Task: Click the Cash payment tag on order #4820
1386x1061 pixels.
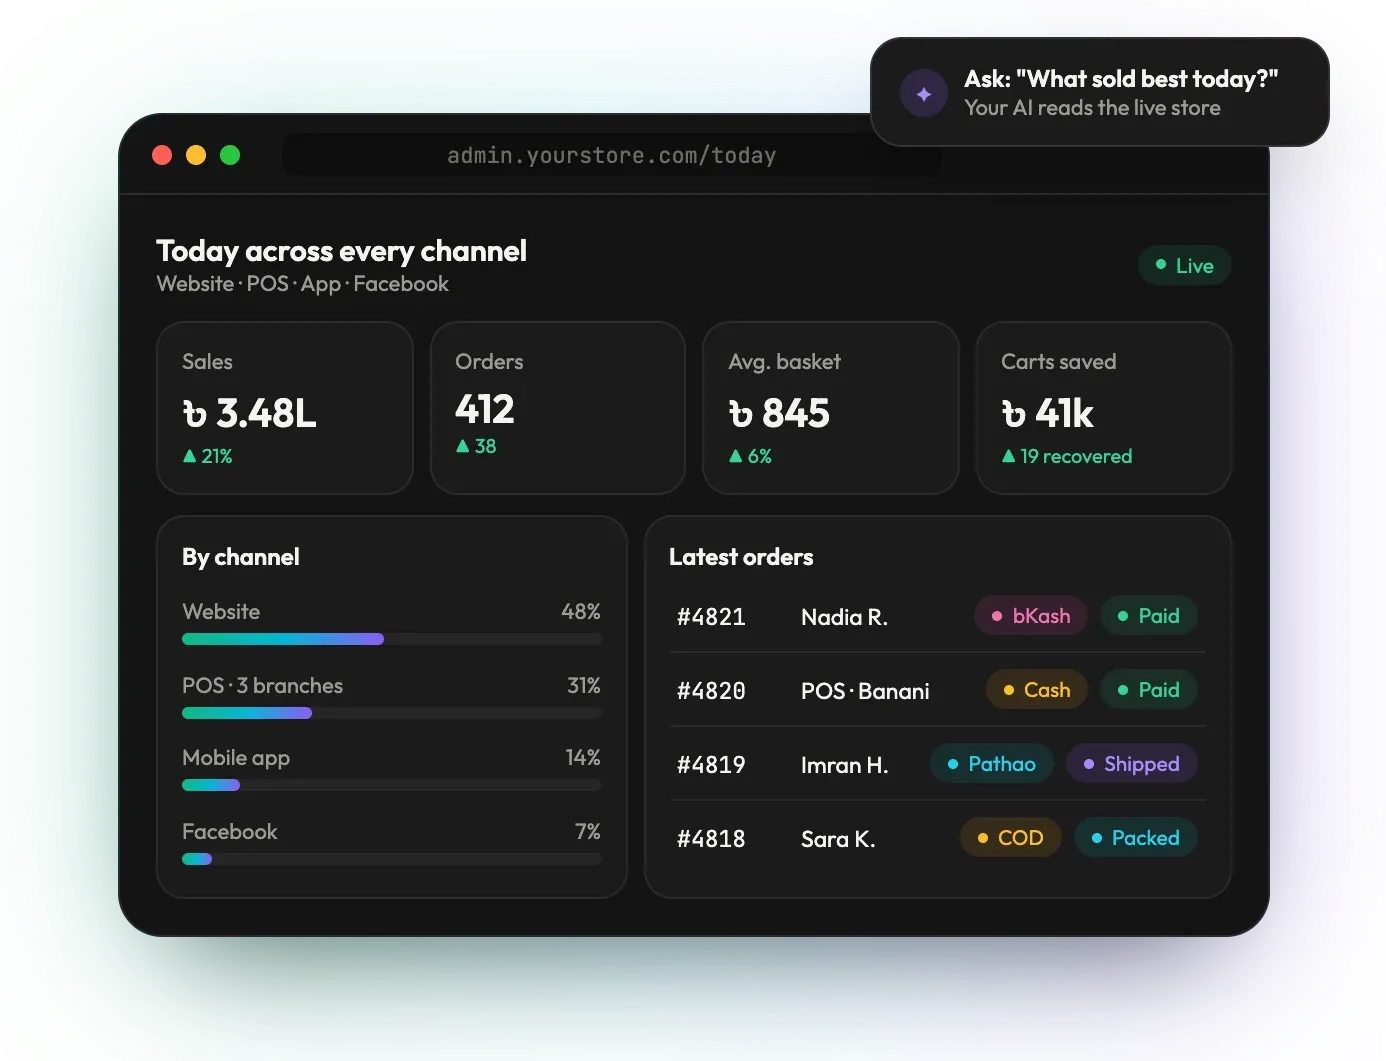Action: [x=1037, y=690]
